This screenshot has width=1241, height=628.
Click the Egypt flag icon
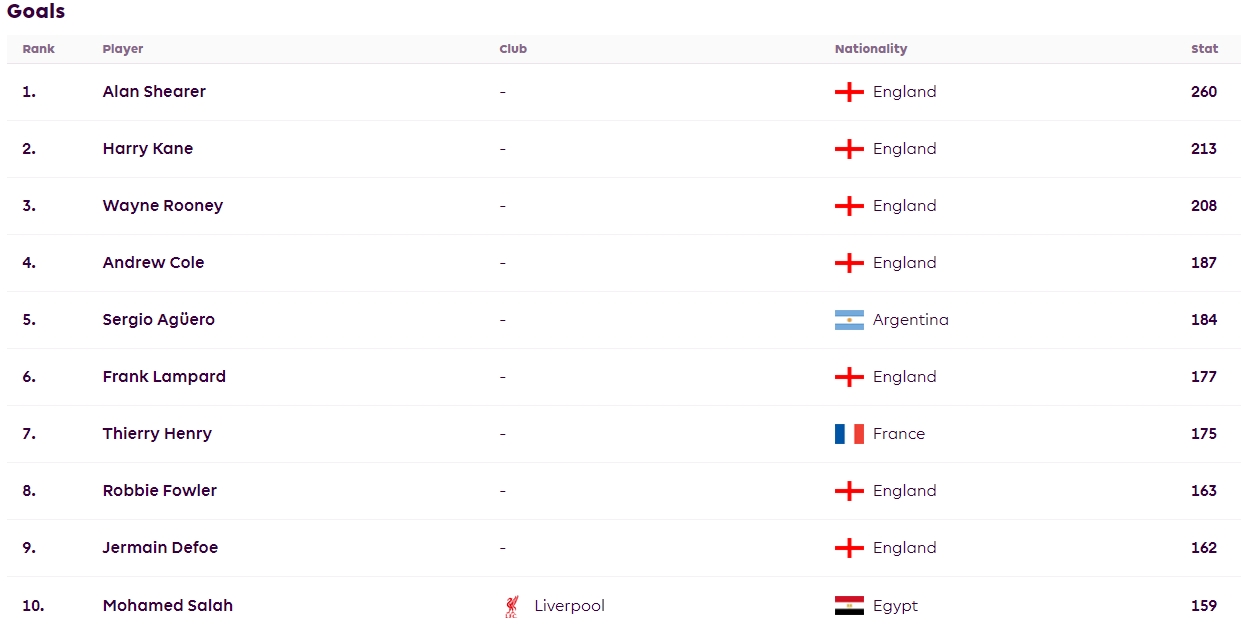tap(849, 606)
